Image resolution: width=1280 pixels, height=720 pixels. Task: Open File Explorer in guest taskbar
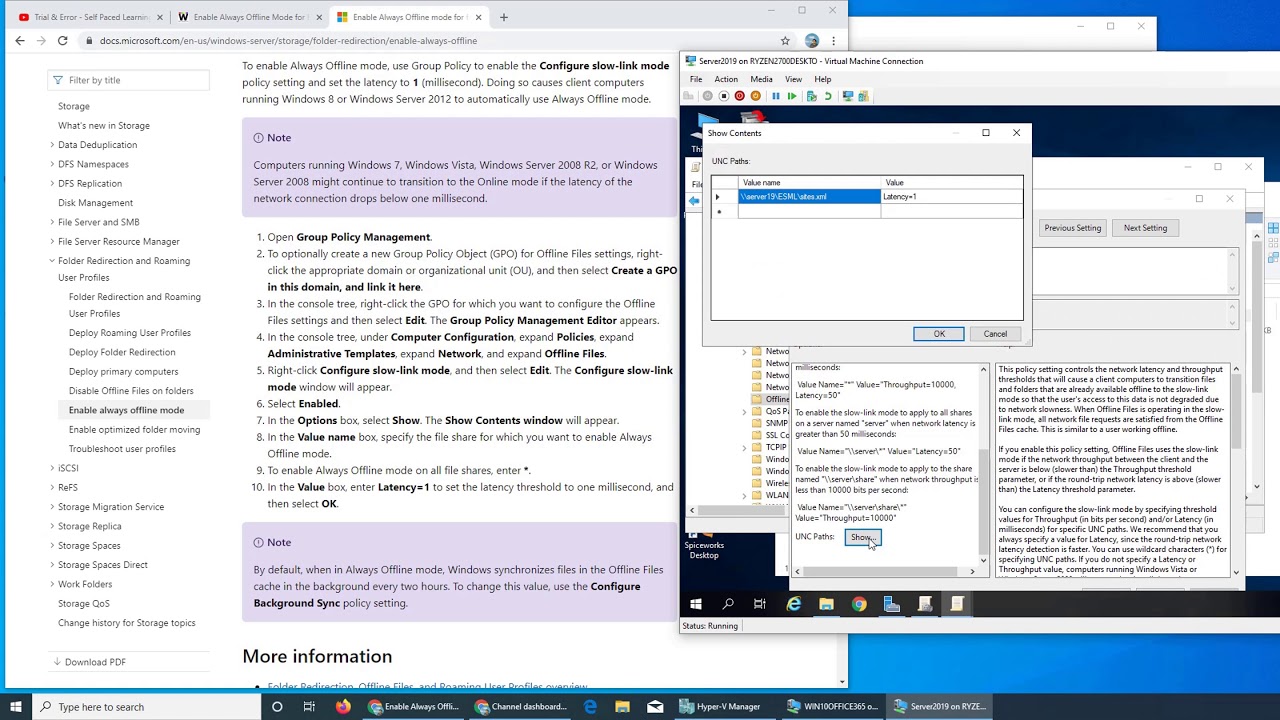point(826,604)
